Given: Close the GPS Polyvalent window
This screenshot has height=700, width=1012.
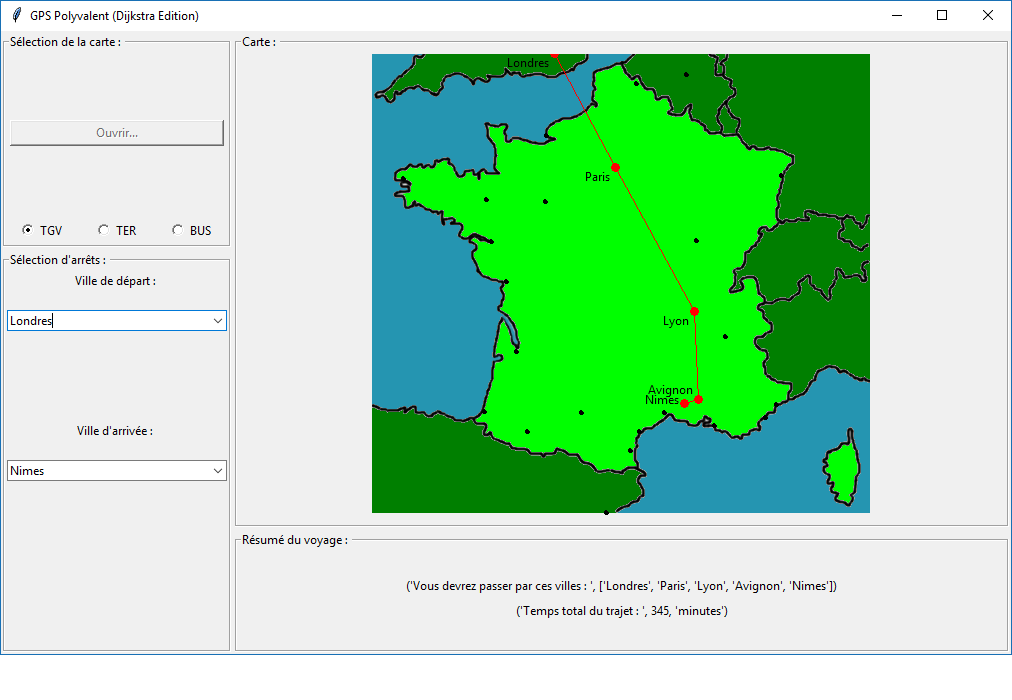Looking at the screenshot, I should (987, 15).
